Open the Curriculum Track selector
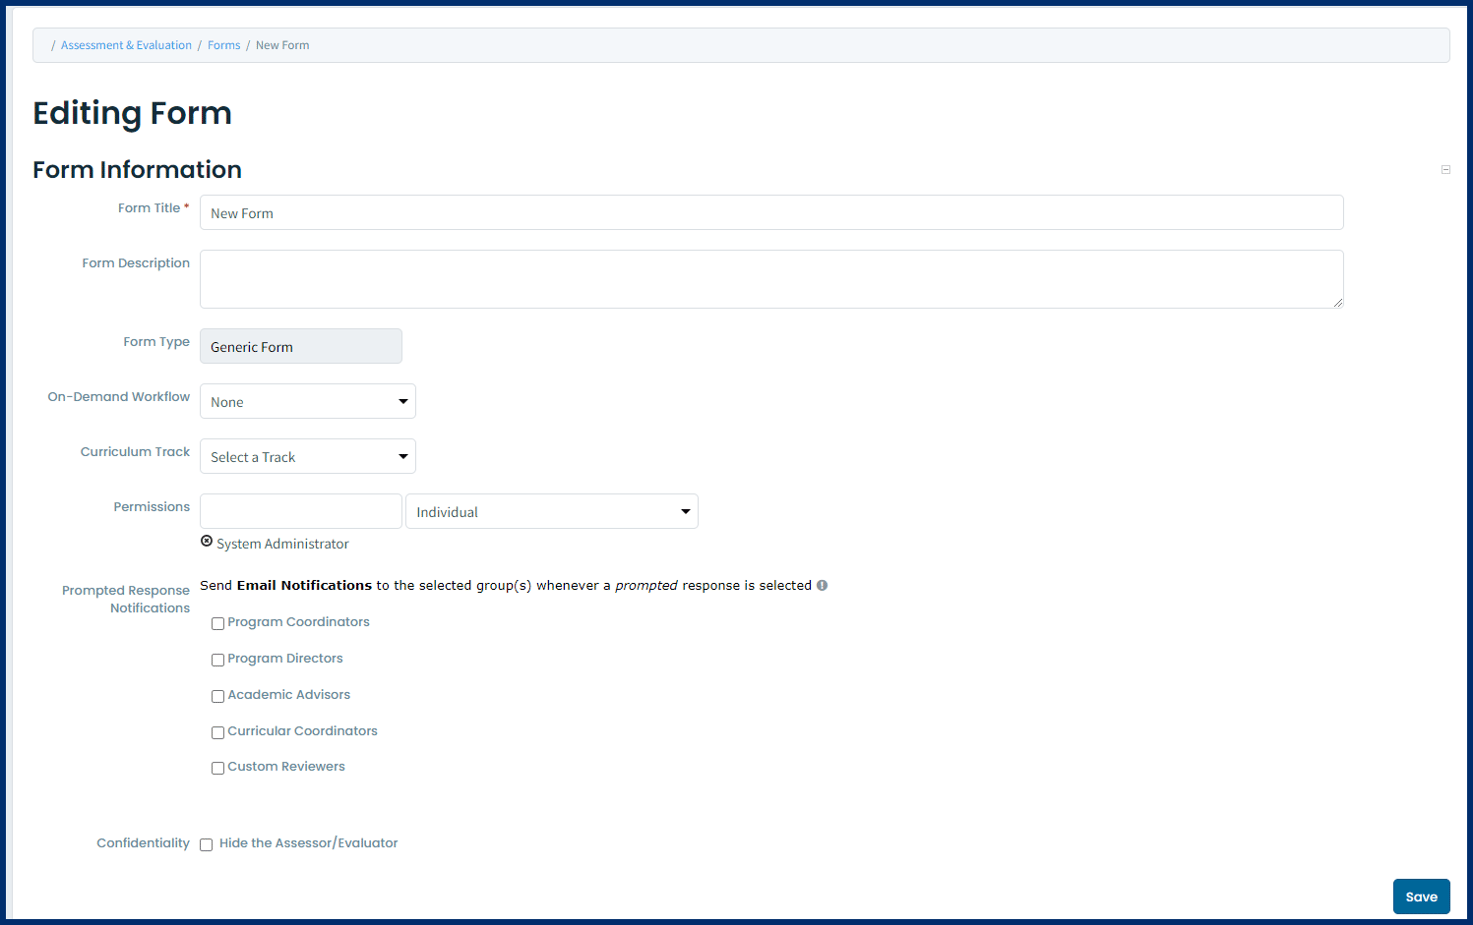 point(307,456)
